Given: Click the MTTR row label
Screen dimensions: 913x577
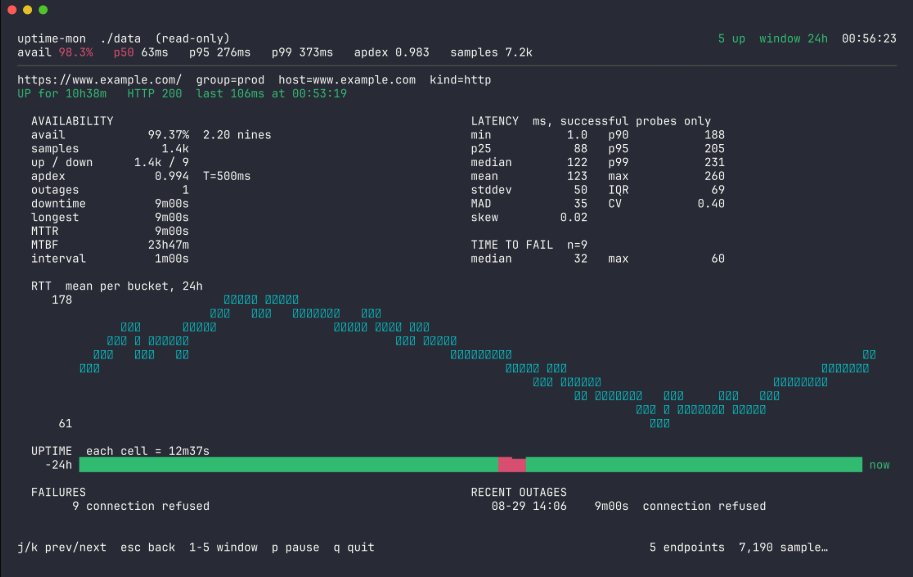Looking at the screenshot, I should click(x=45, y=231).
